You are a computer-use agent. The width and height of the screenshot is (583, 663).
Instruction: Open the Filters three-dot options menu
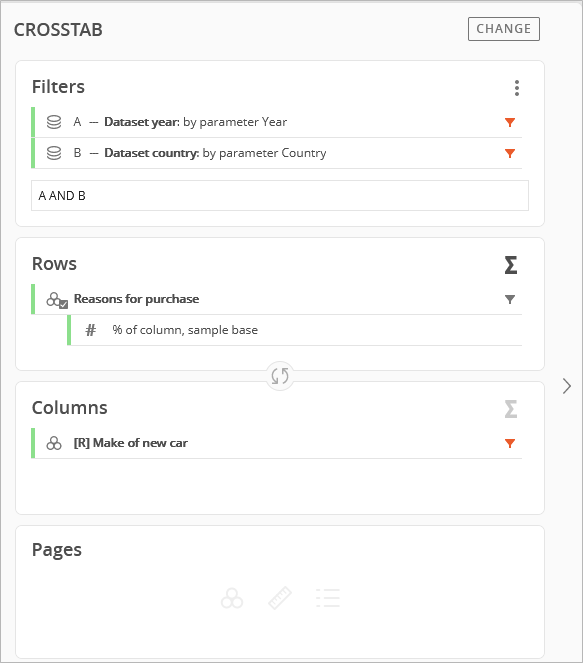pos(517,88)
